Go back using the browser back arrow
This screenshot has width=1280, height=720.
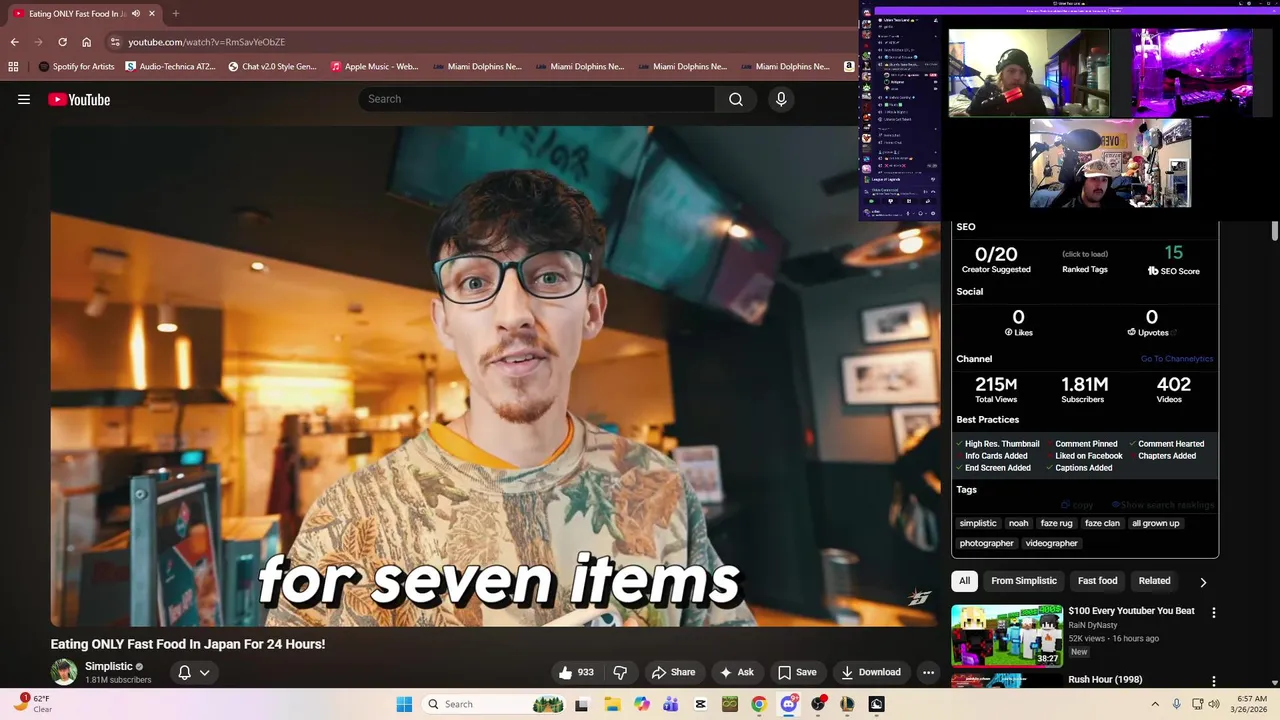pyautogui.click(x=14, y=42)
